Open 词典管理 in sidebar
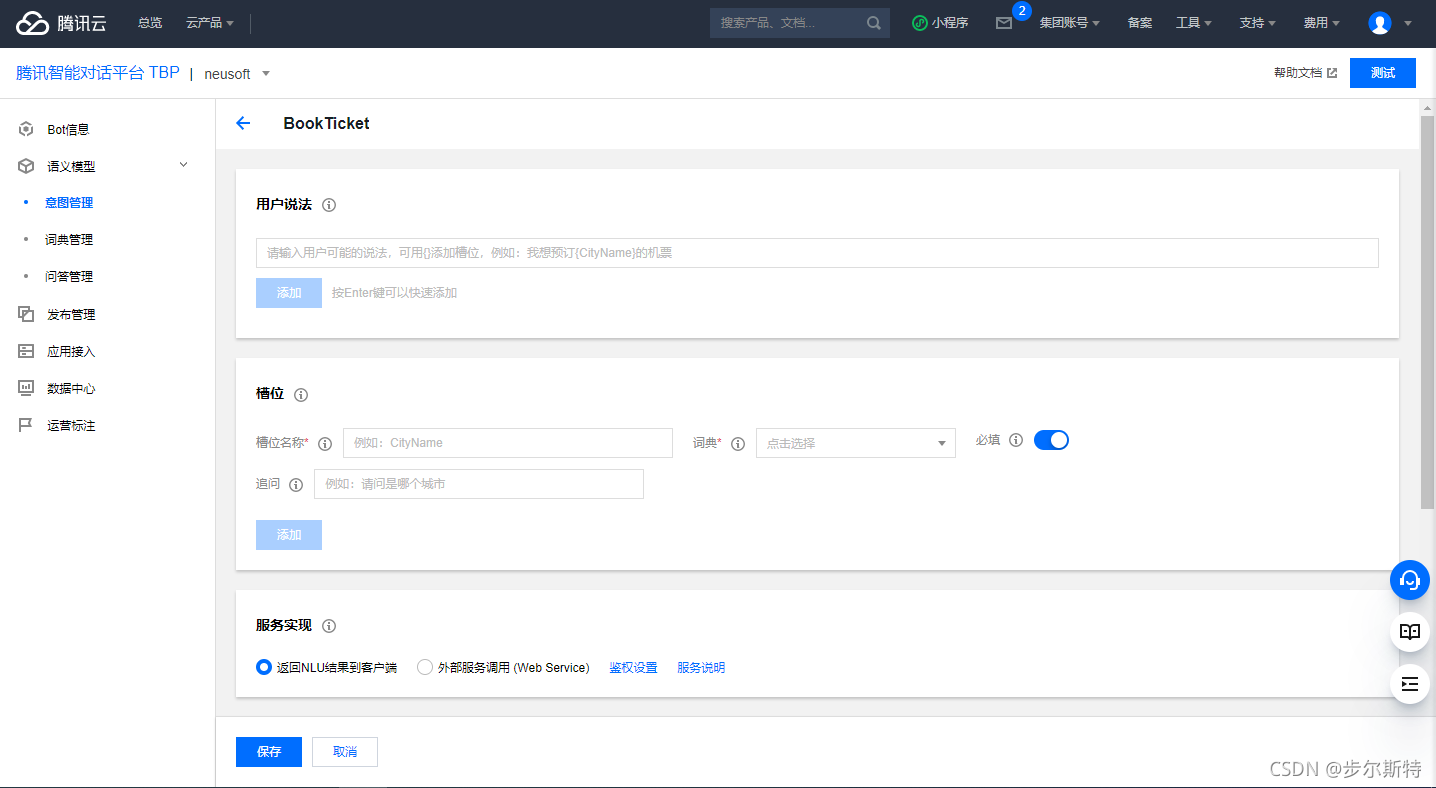The height and width of the screenshot is (788, 1436). tap(69, 240)
